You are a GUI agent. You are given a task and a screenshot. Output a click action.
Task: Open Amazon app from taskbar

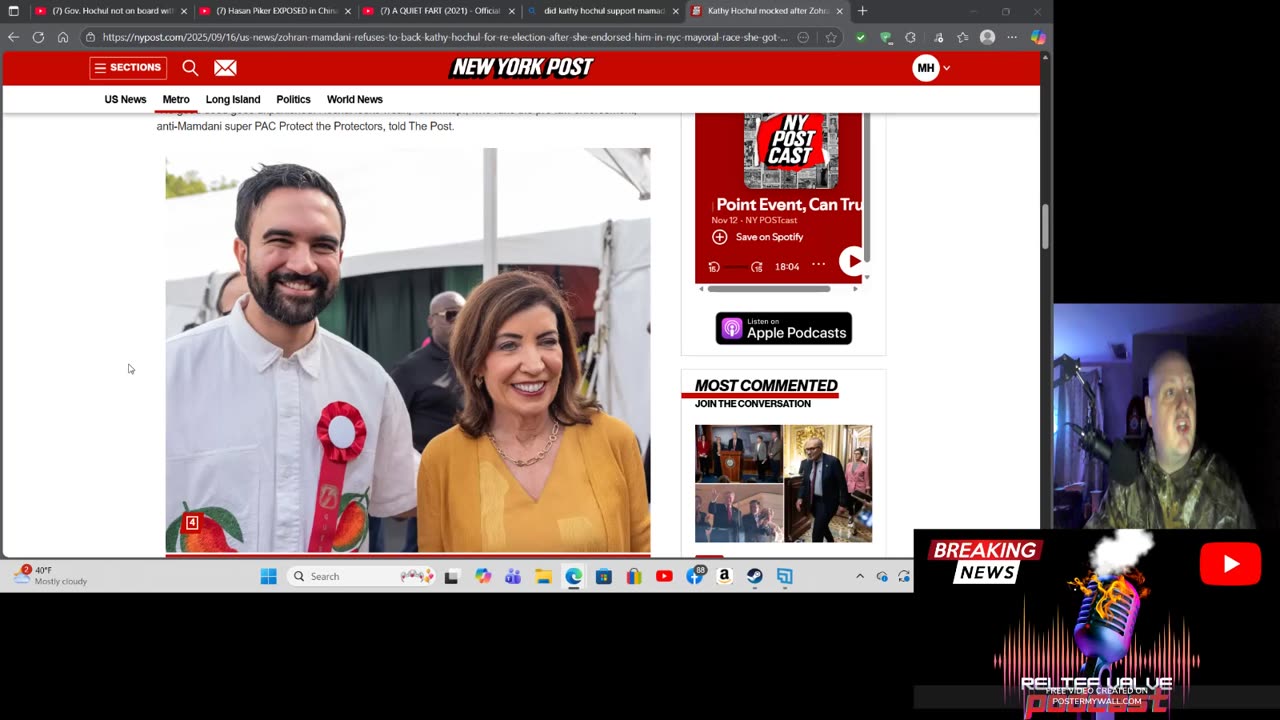[724, 576]
